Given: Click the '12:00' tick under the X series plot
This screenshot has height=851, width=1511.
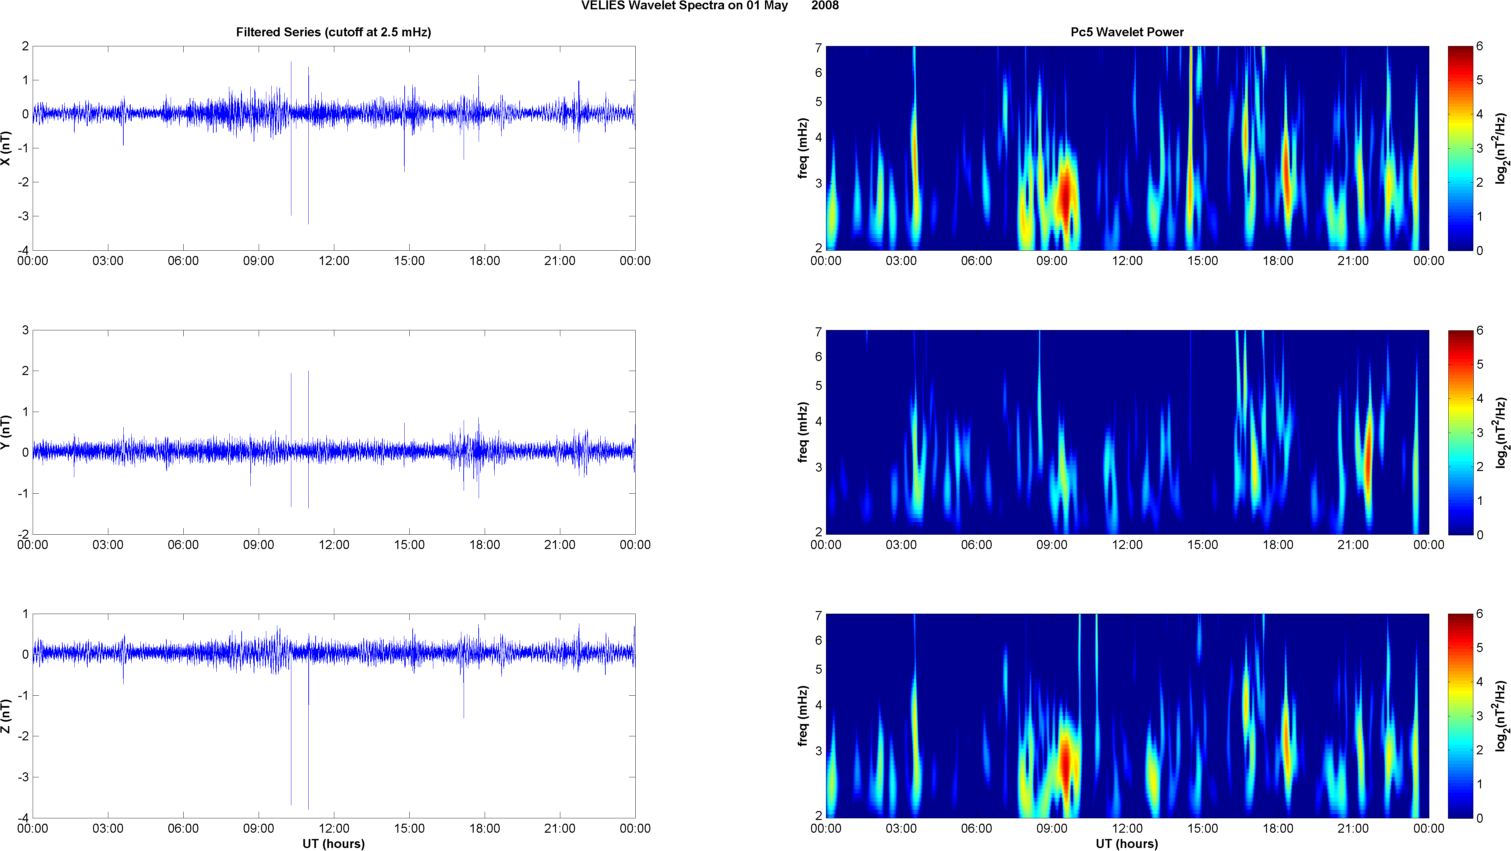Looking at the screenshot, I should [334, 261].
